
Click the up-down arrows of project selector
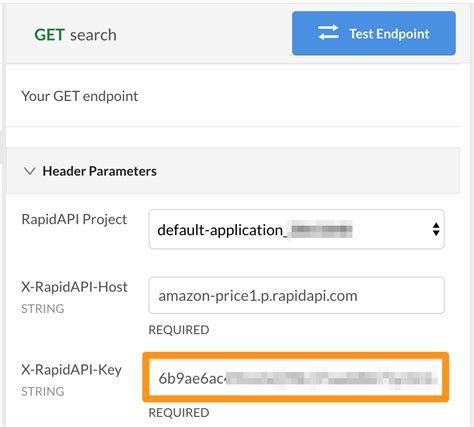[436, 229]
